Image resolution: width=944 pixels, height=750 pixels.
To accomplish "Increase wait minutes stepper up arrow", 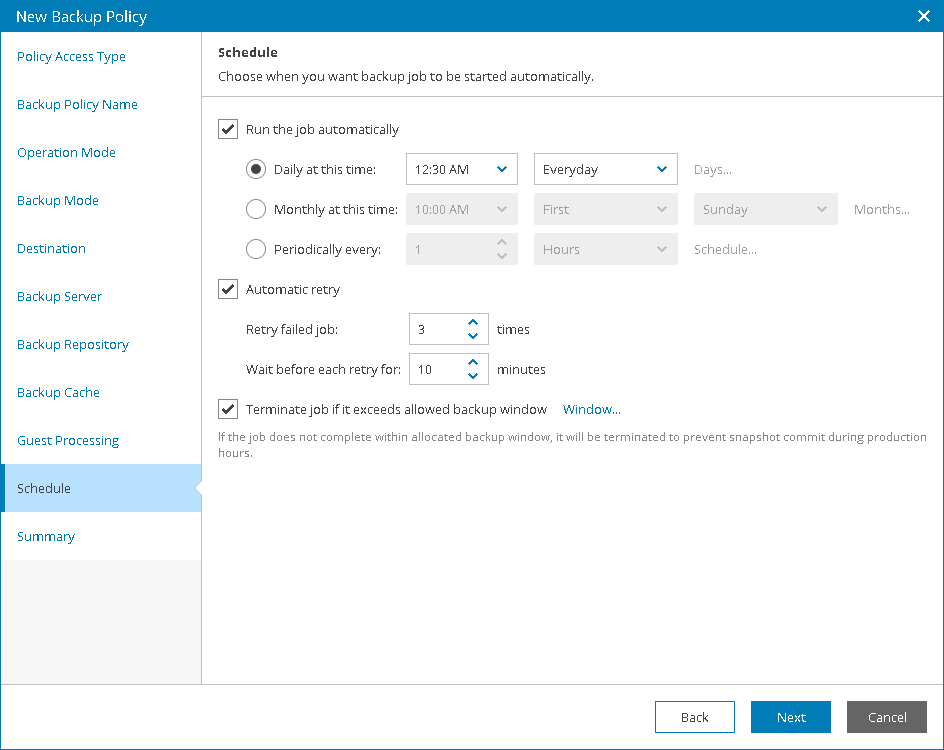I will 474,363.
